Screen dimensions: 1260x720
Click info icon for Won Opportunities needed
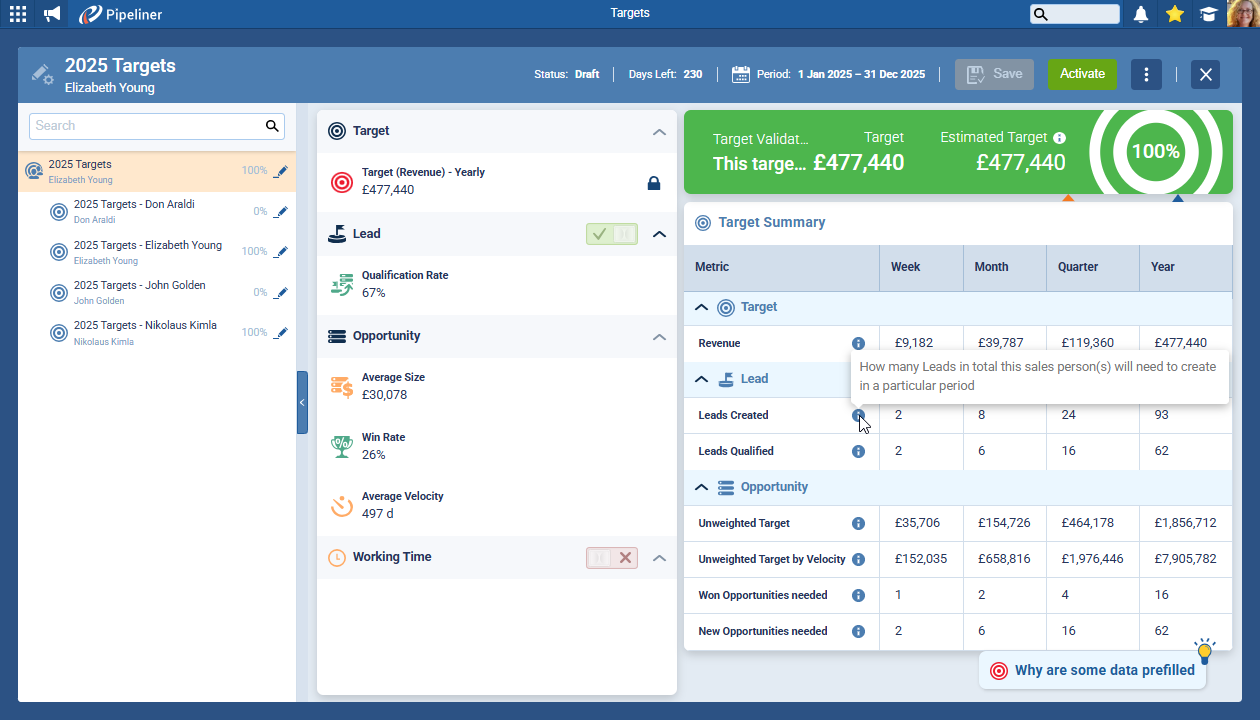click(858, 596)
